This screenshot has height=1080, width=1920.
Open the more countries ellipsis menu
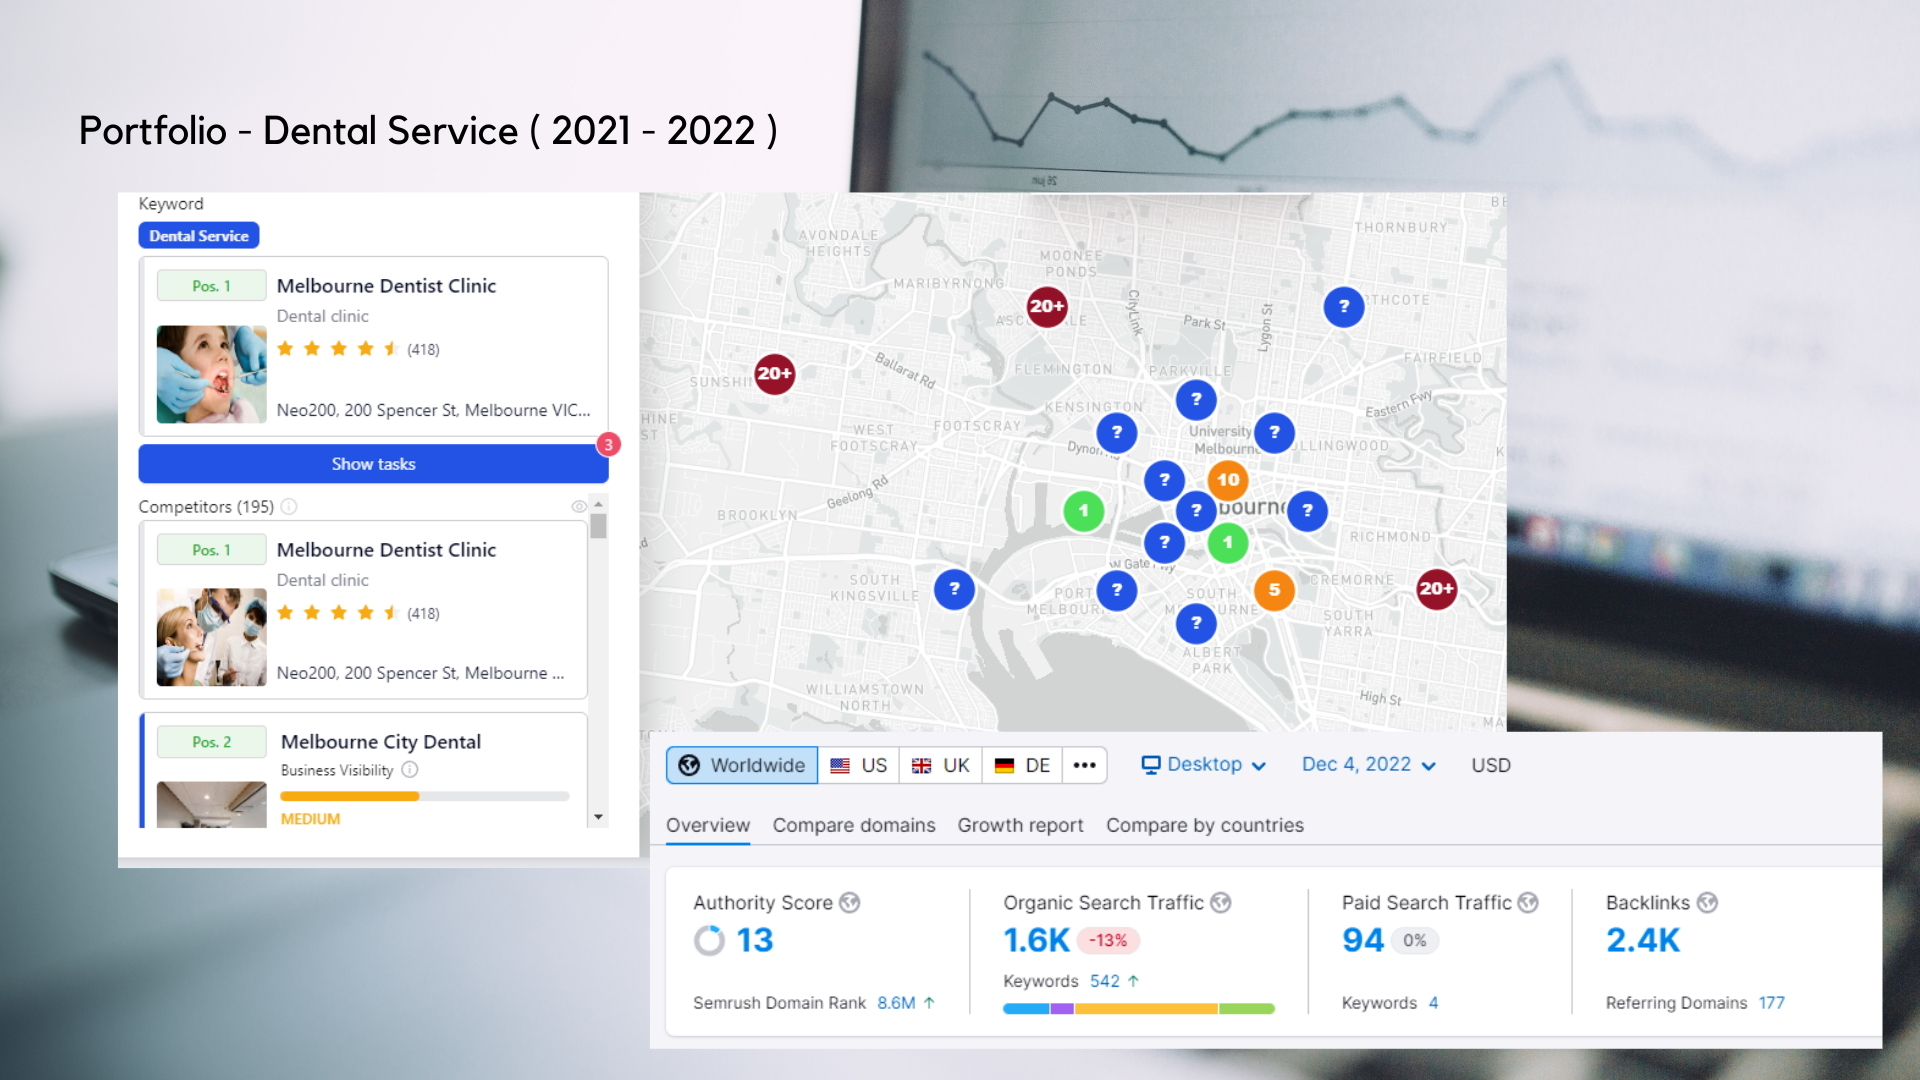(x=1084, y=765)
